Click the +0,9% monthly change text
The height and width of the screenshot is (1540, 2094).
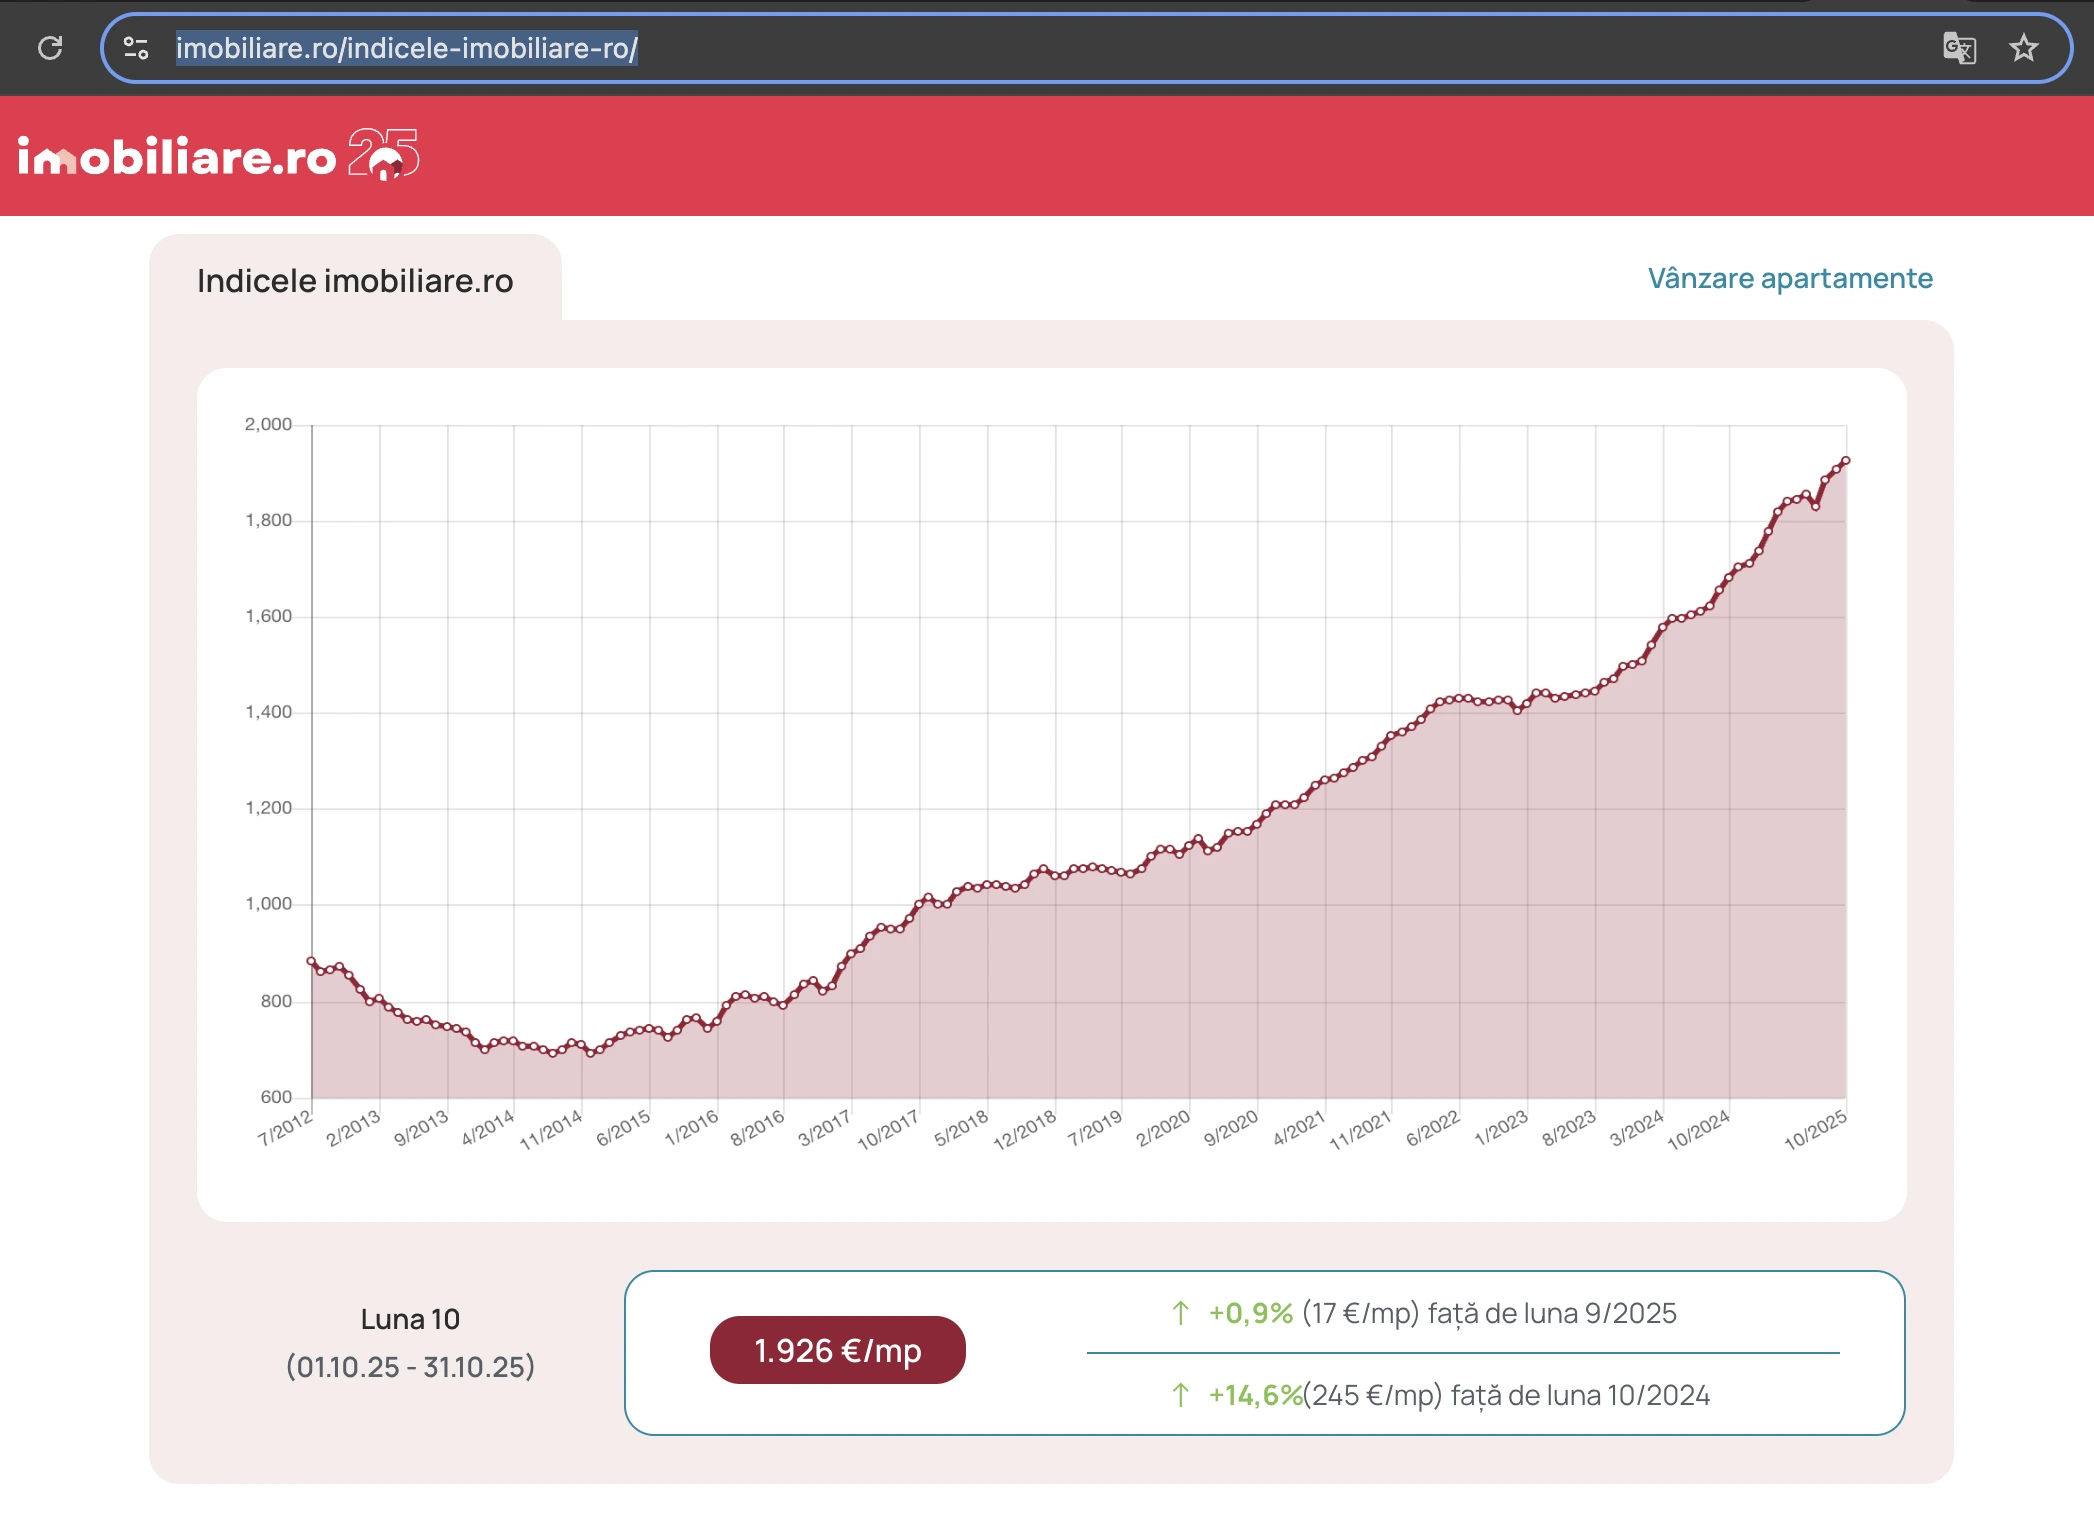(1250, 1313)
